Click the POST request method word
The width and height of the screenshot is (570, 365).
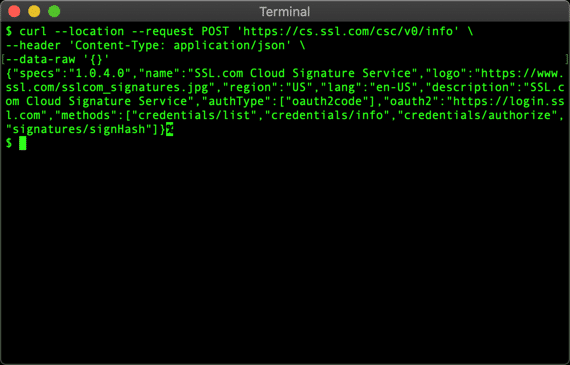click(215, 31)
